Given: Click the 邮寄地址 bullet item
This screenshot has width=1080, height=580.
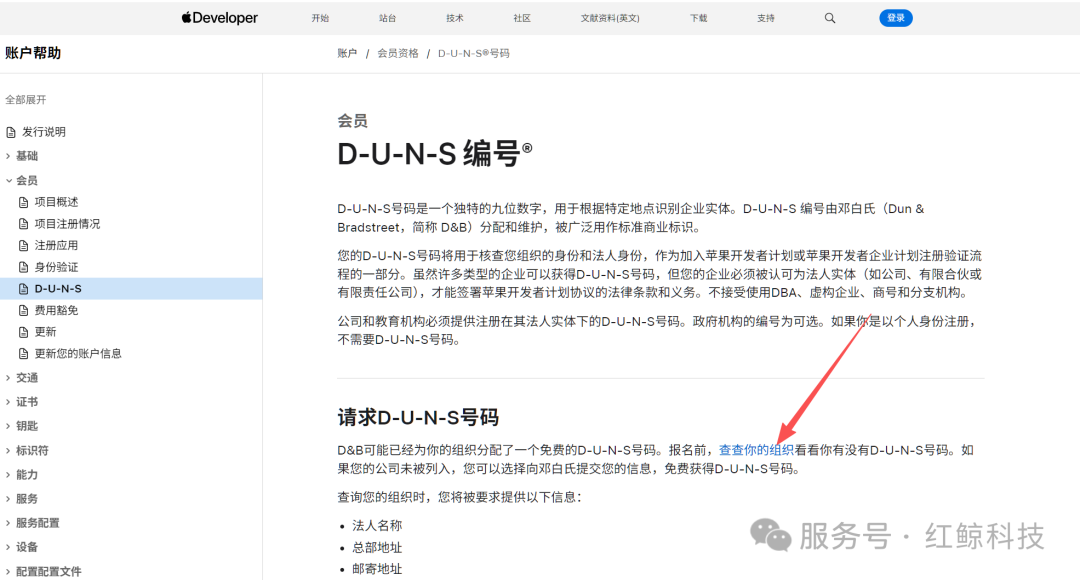Looking at the screenshot, I should (377, 569).
